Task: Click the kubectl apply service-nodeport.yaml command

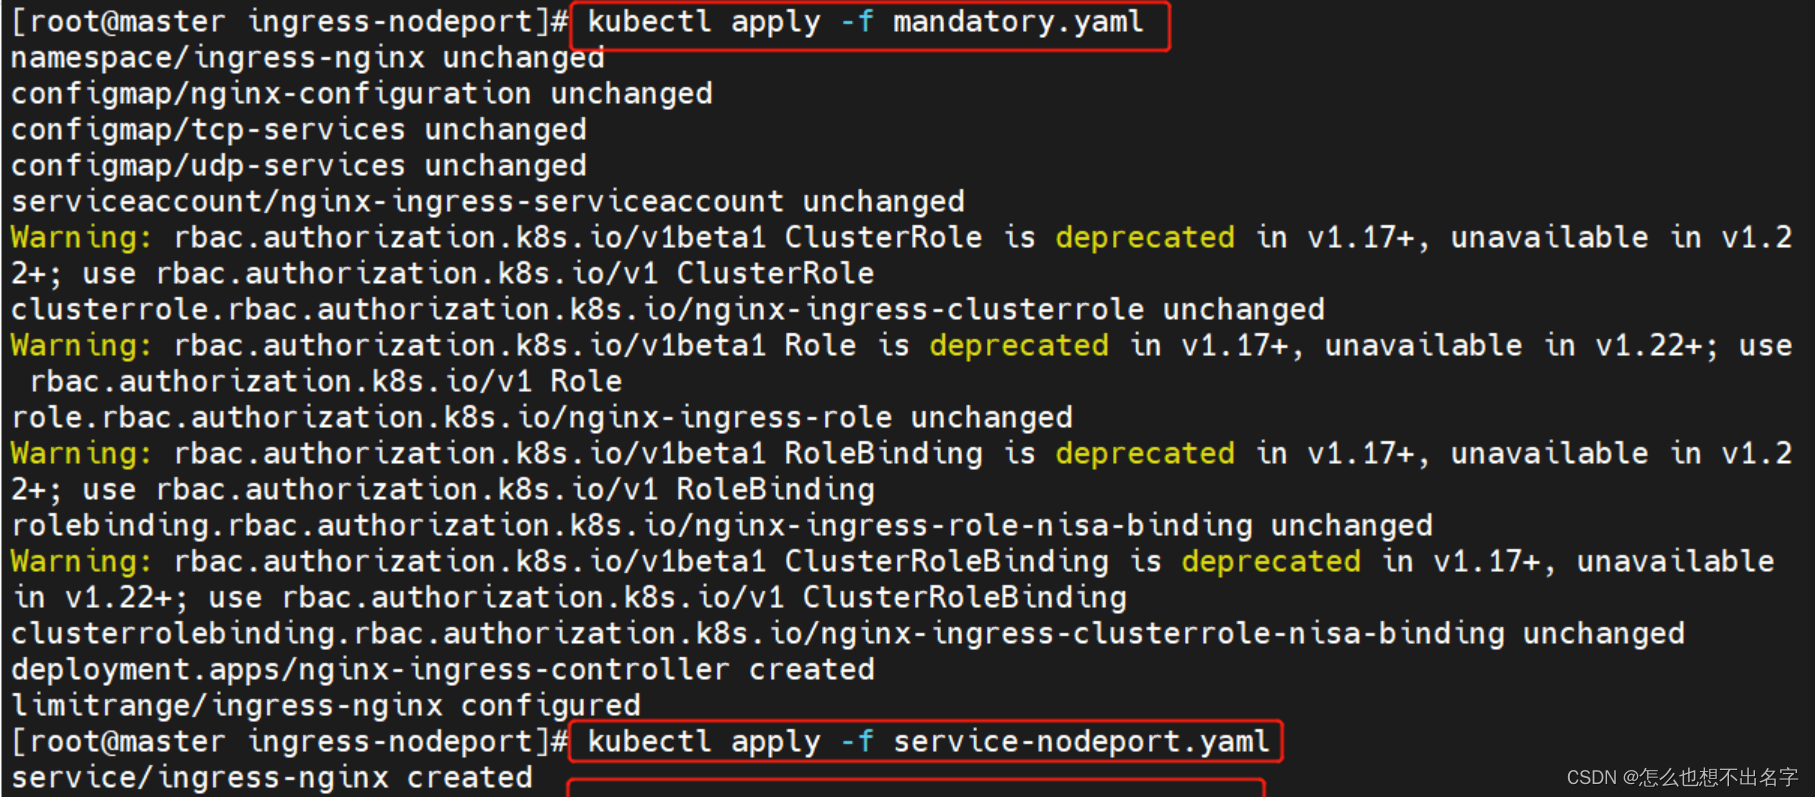Action: click(x=928, y=742)
